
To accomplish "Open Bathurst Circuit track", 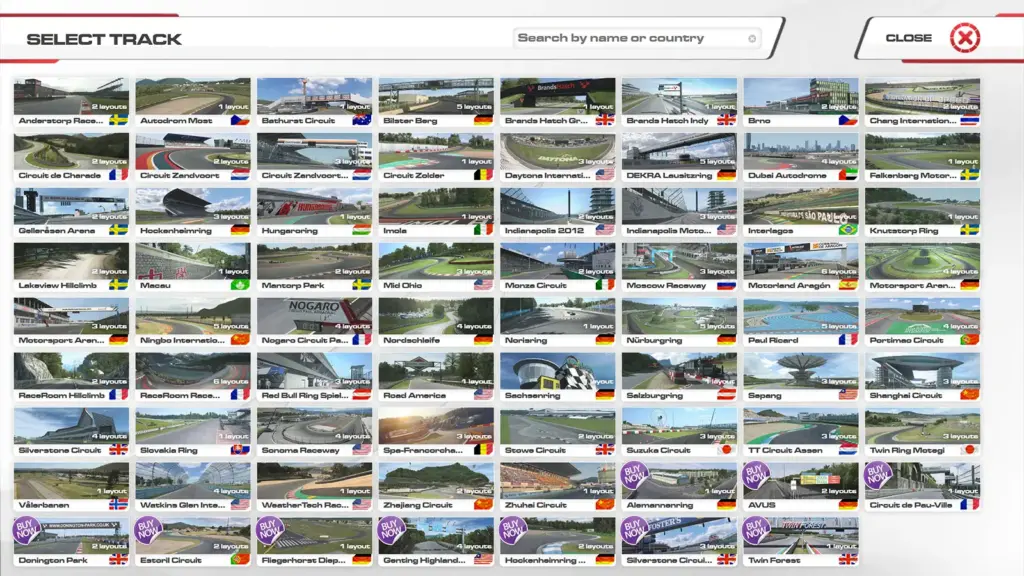I will click(x=314, y=100).
